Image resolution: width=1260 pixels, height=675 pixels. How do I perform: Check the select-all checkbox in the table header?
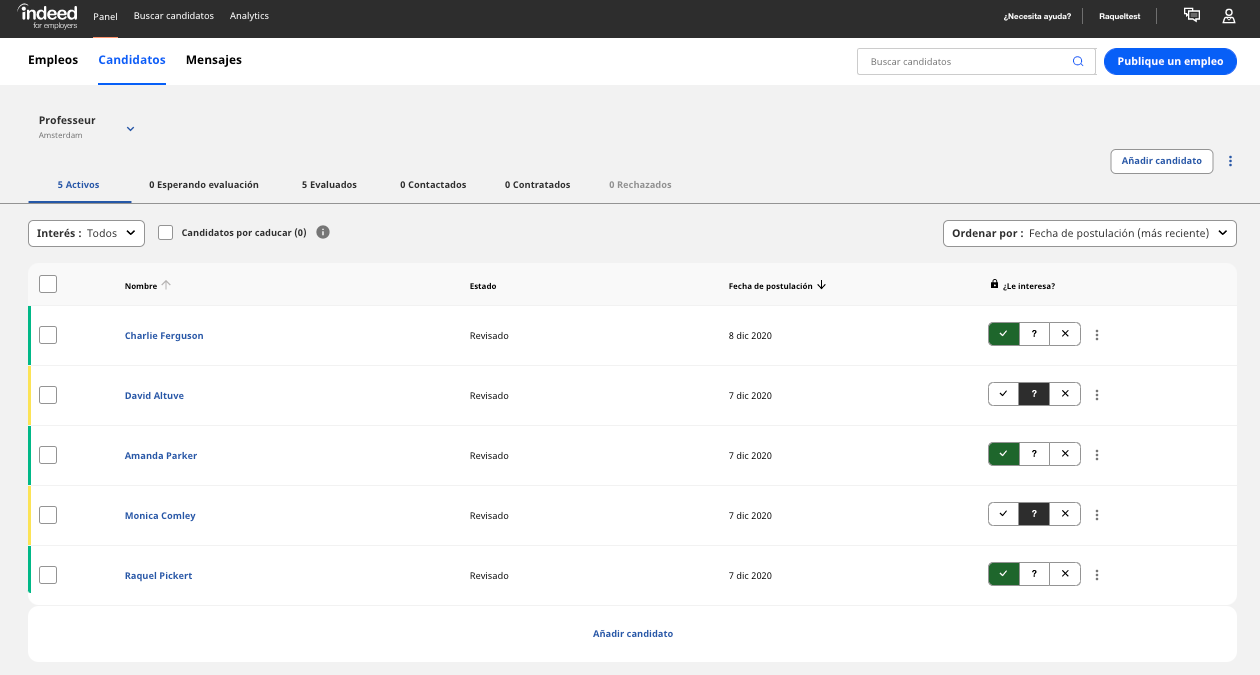coord(47,283)
